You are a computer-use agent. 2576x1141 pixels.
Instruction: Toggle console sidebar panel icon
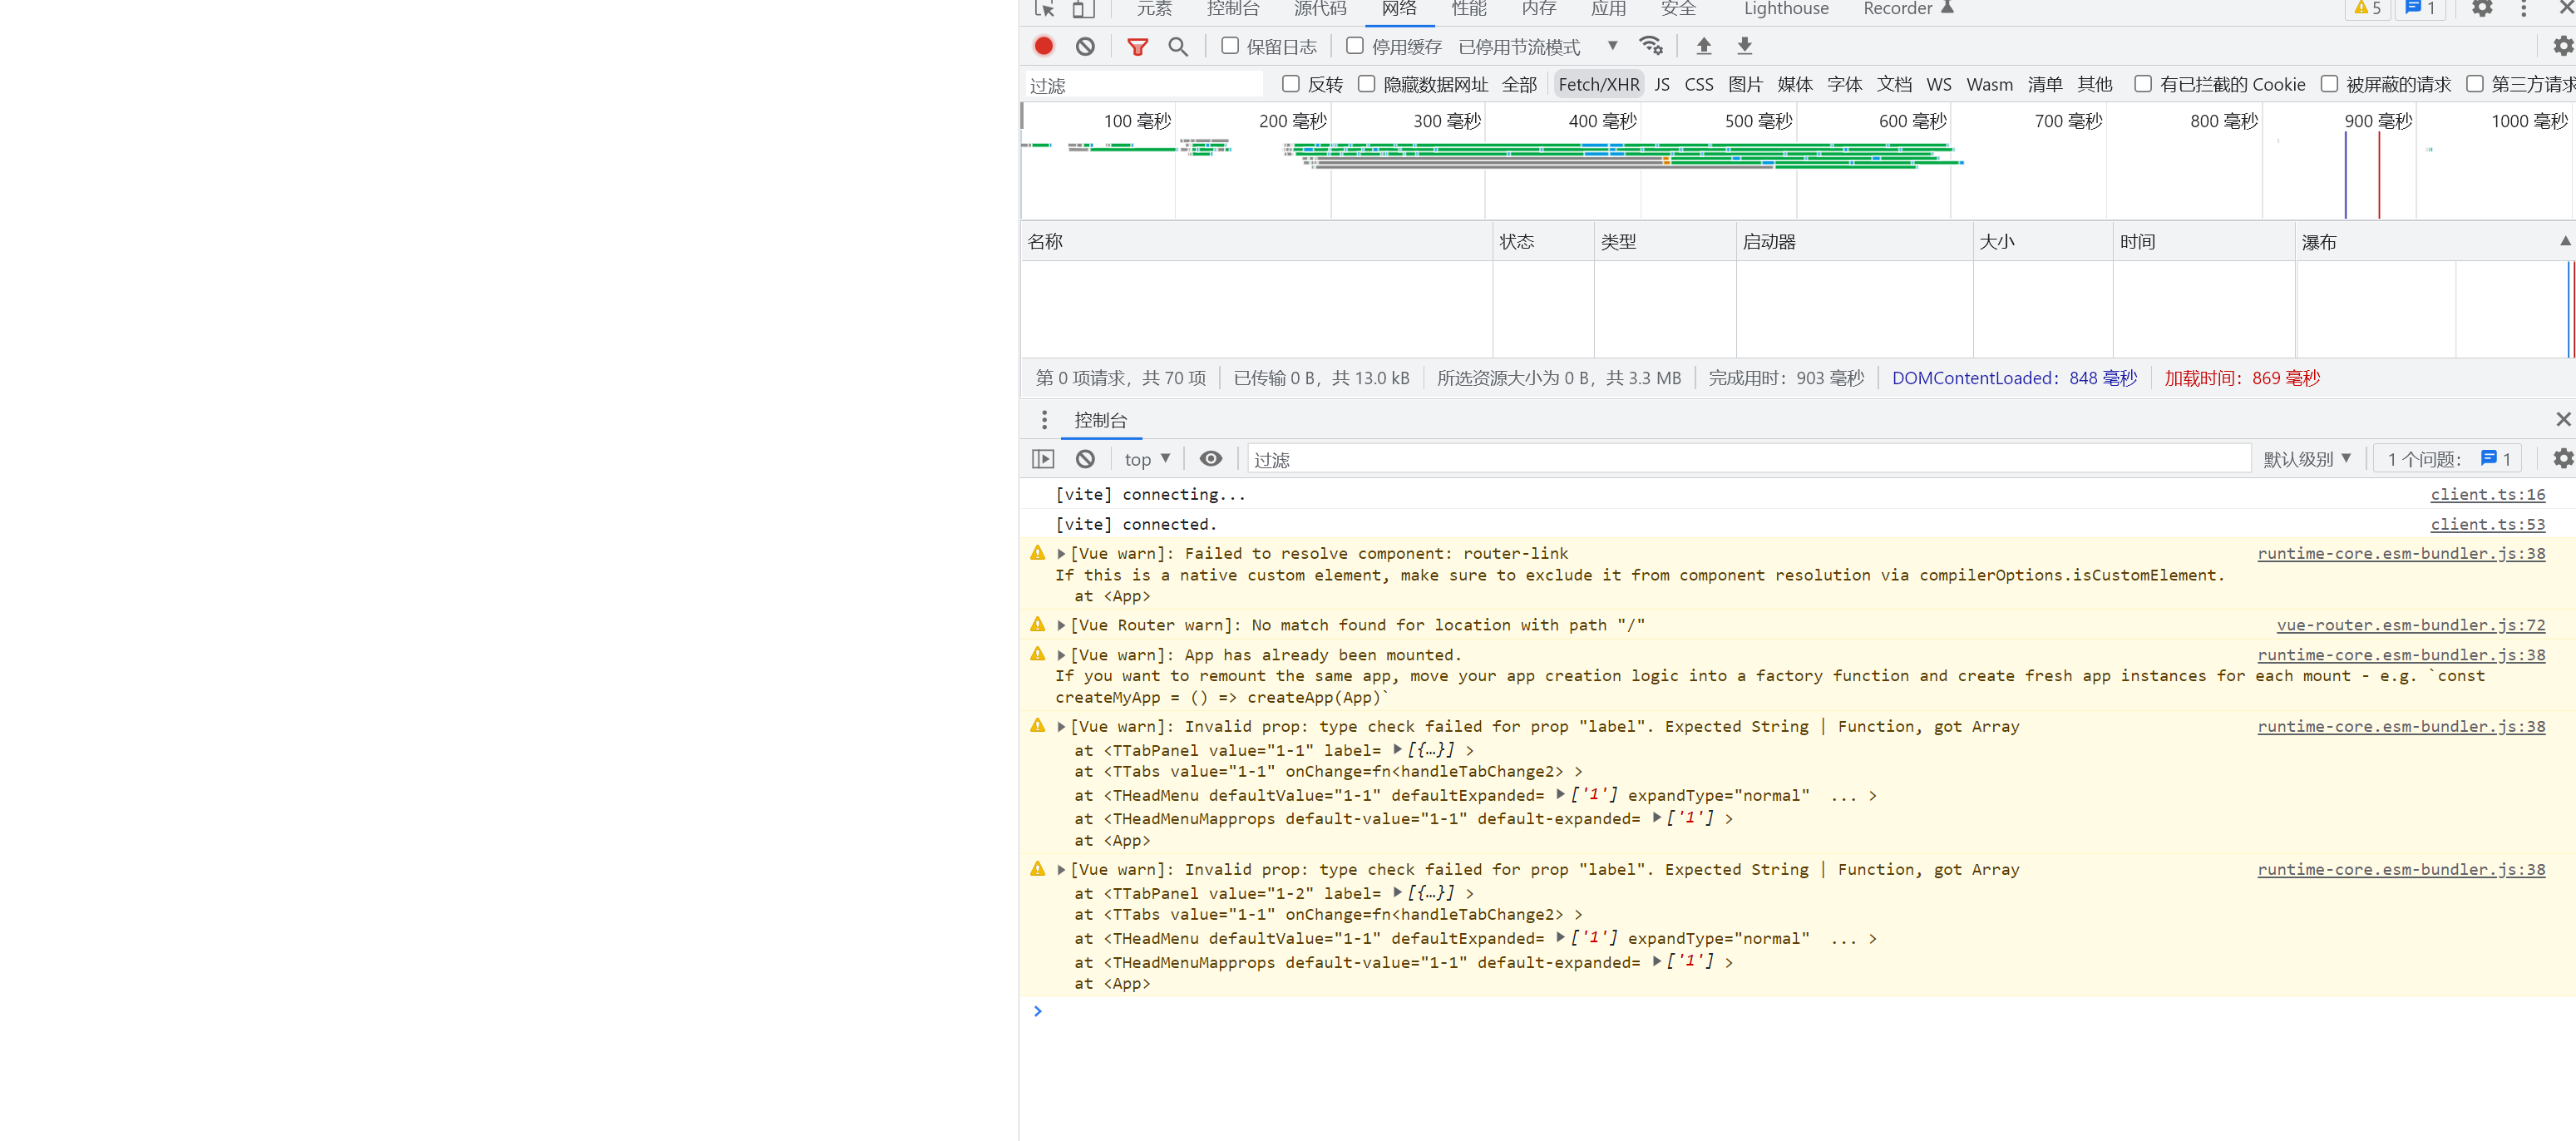click(x=1043, y=459)
